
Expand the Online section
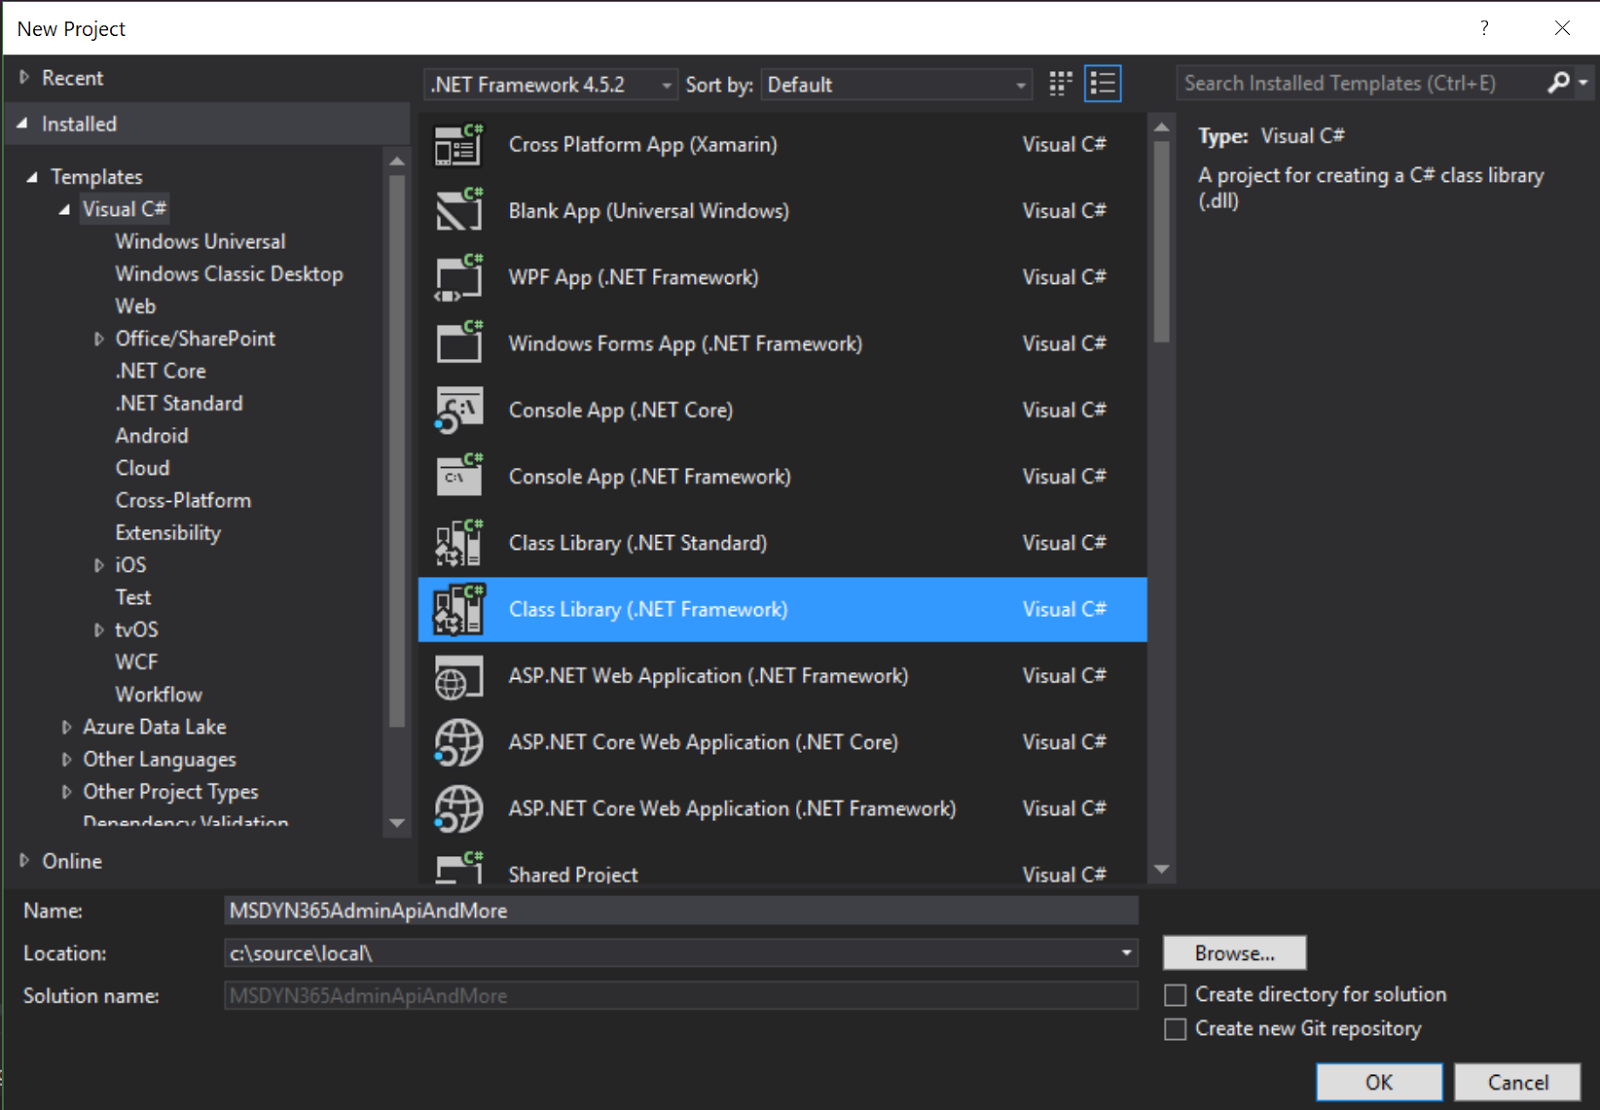(x=25, y=860)
